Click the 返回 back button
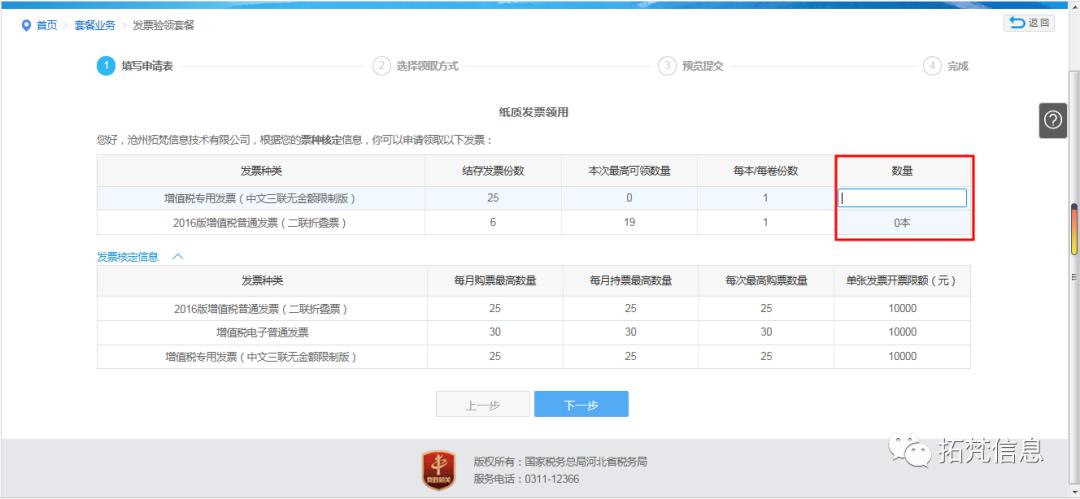This screenshot has height=499, width=1080. (x=1028, y=23)
